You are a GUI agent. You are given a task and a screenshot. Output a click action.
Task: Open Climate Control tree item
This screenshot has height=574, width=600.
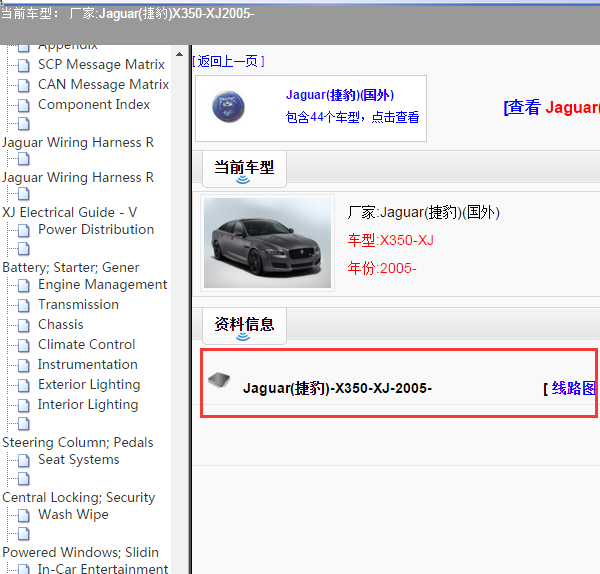(x=86, y=344)
